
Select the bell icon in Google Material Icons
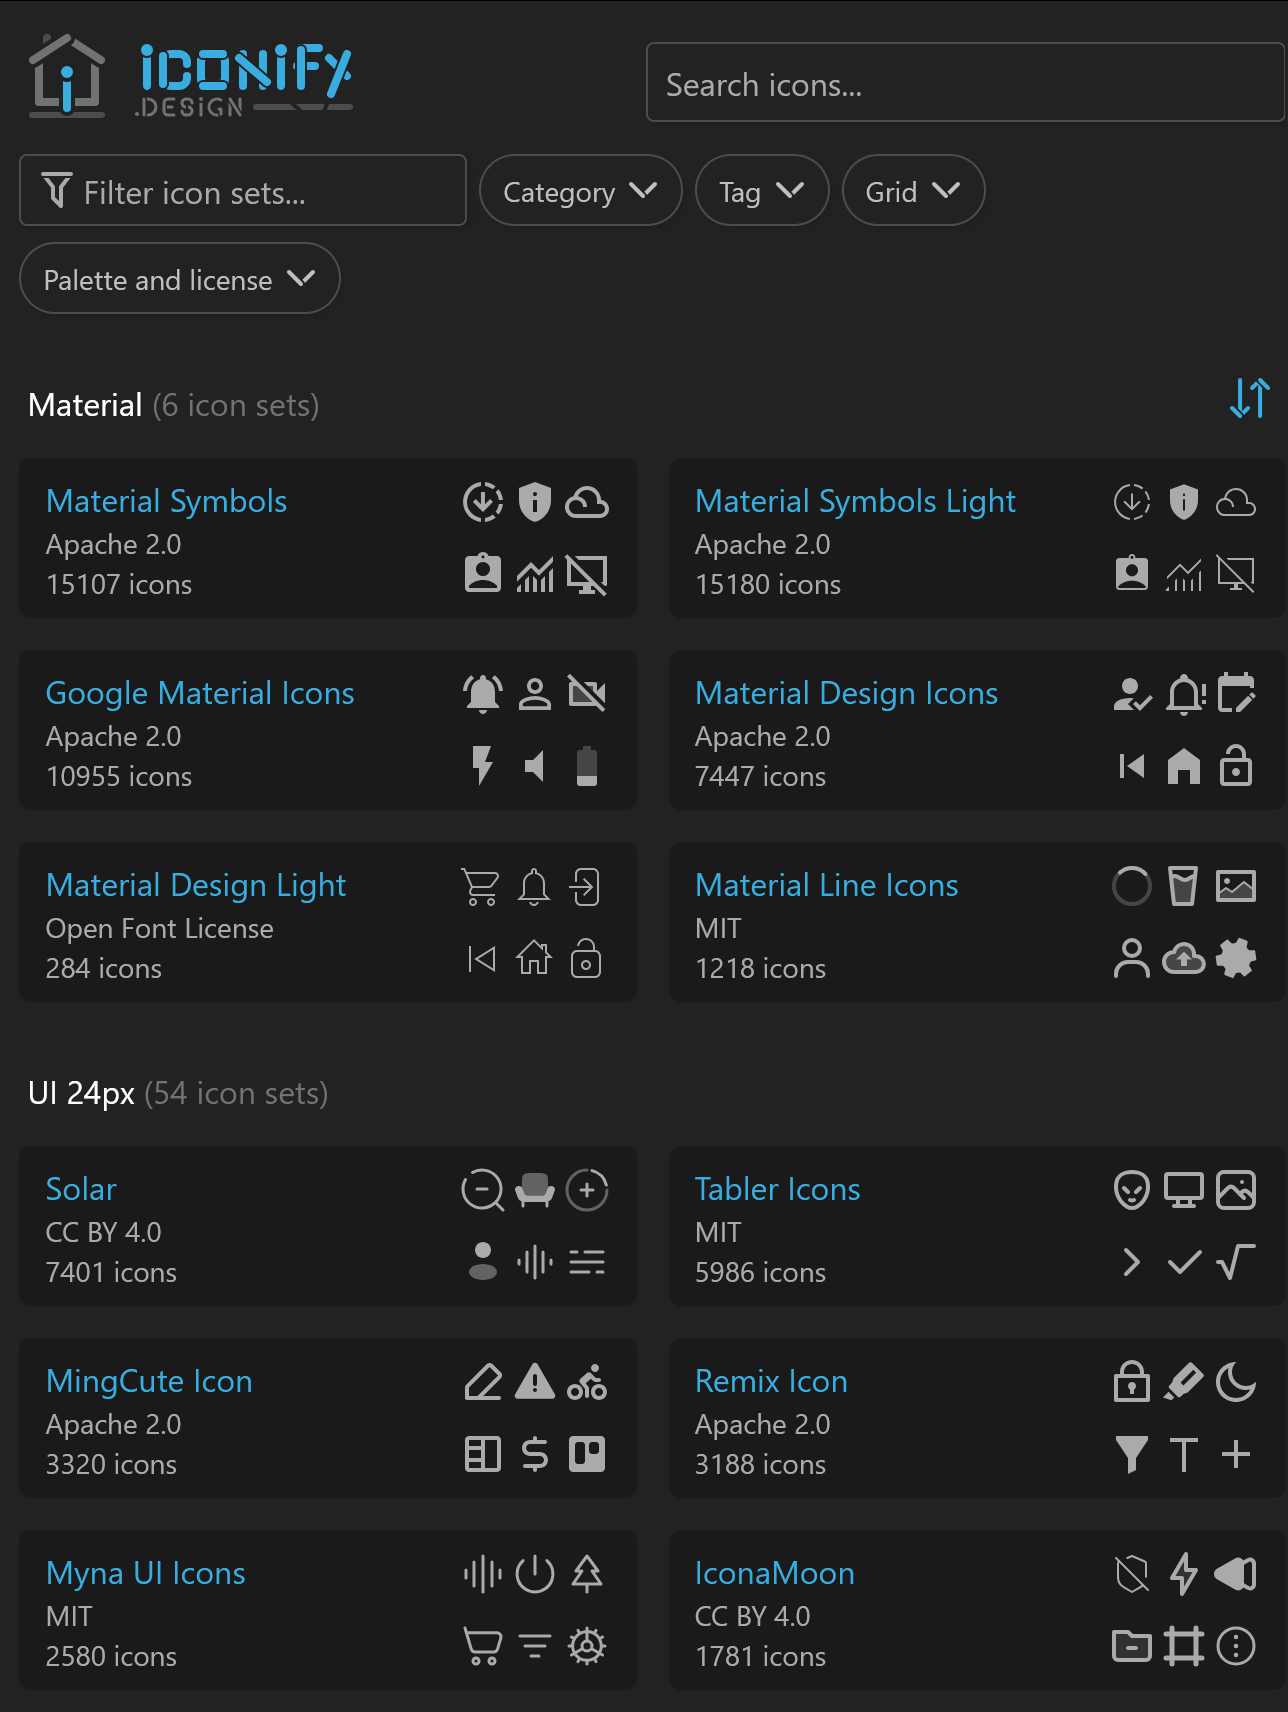coord(483,692)
